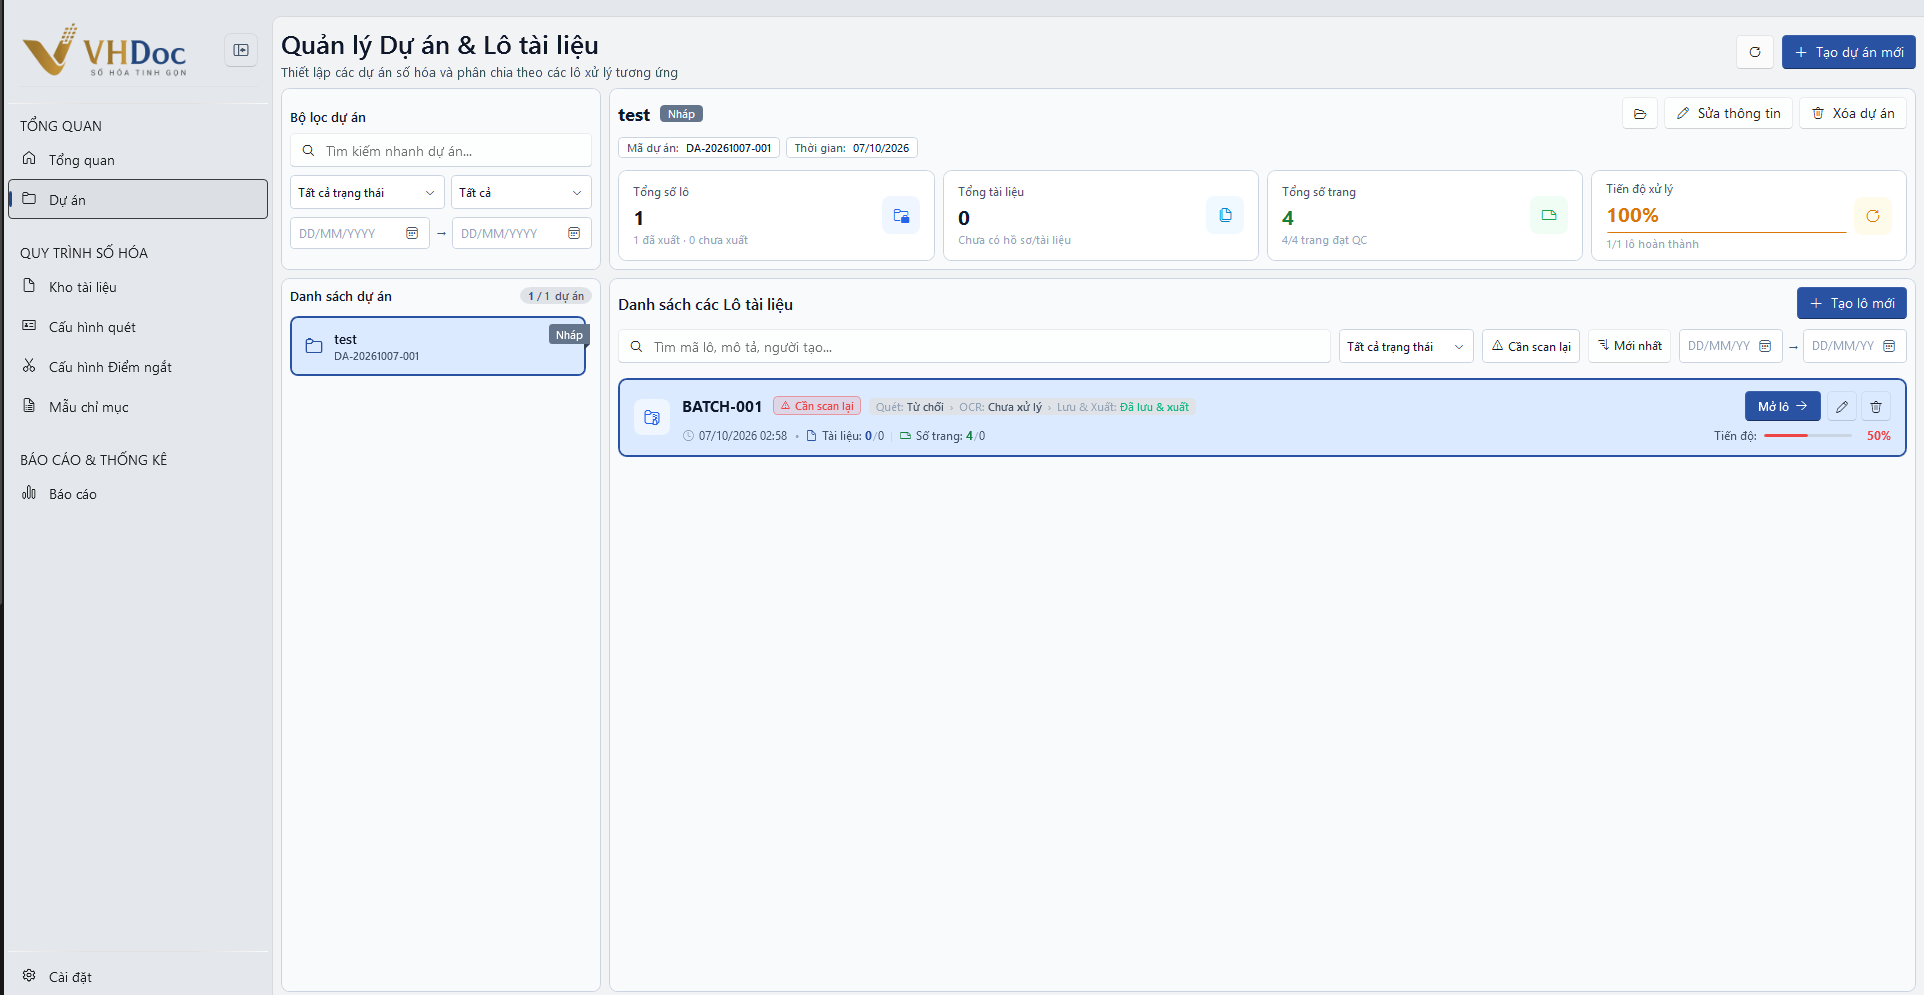Collapse the sidebar with the panel toggle icon
The height and width of the screenshot is (995, 1924).
pyautogui.click(x=241, y=50)
